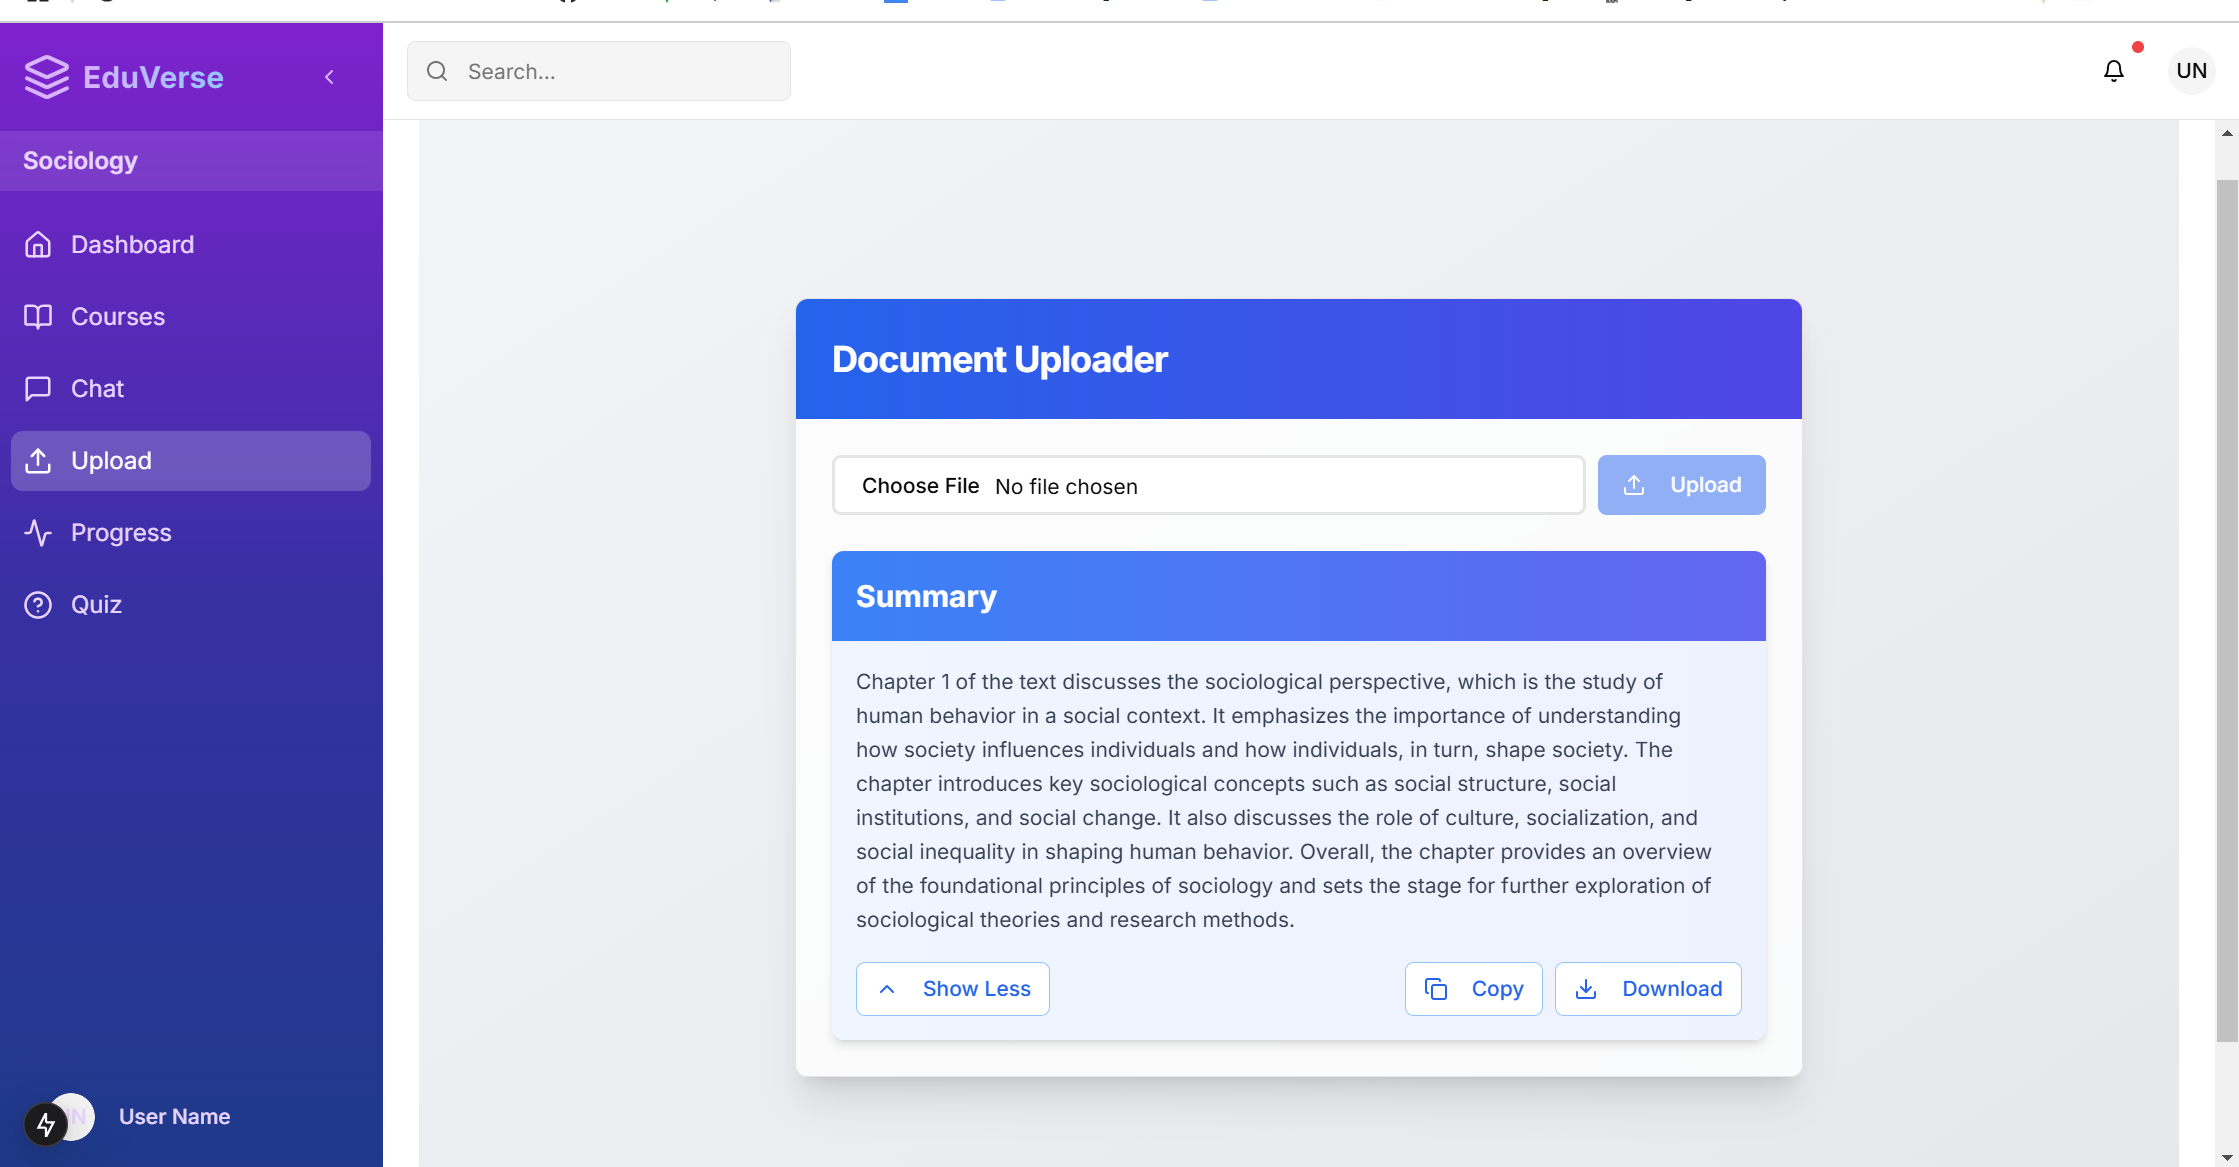Download the summary
The width and height of the screenshot is (2239, 1167).
pos(1648,989)
